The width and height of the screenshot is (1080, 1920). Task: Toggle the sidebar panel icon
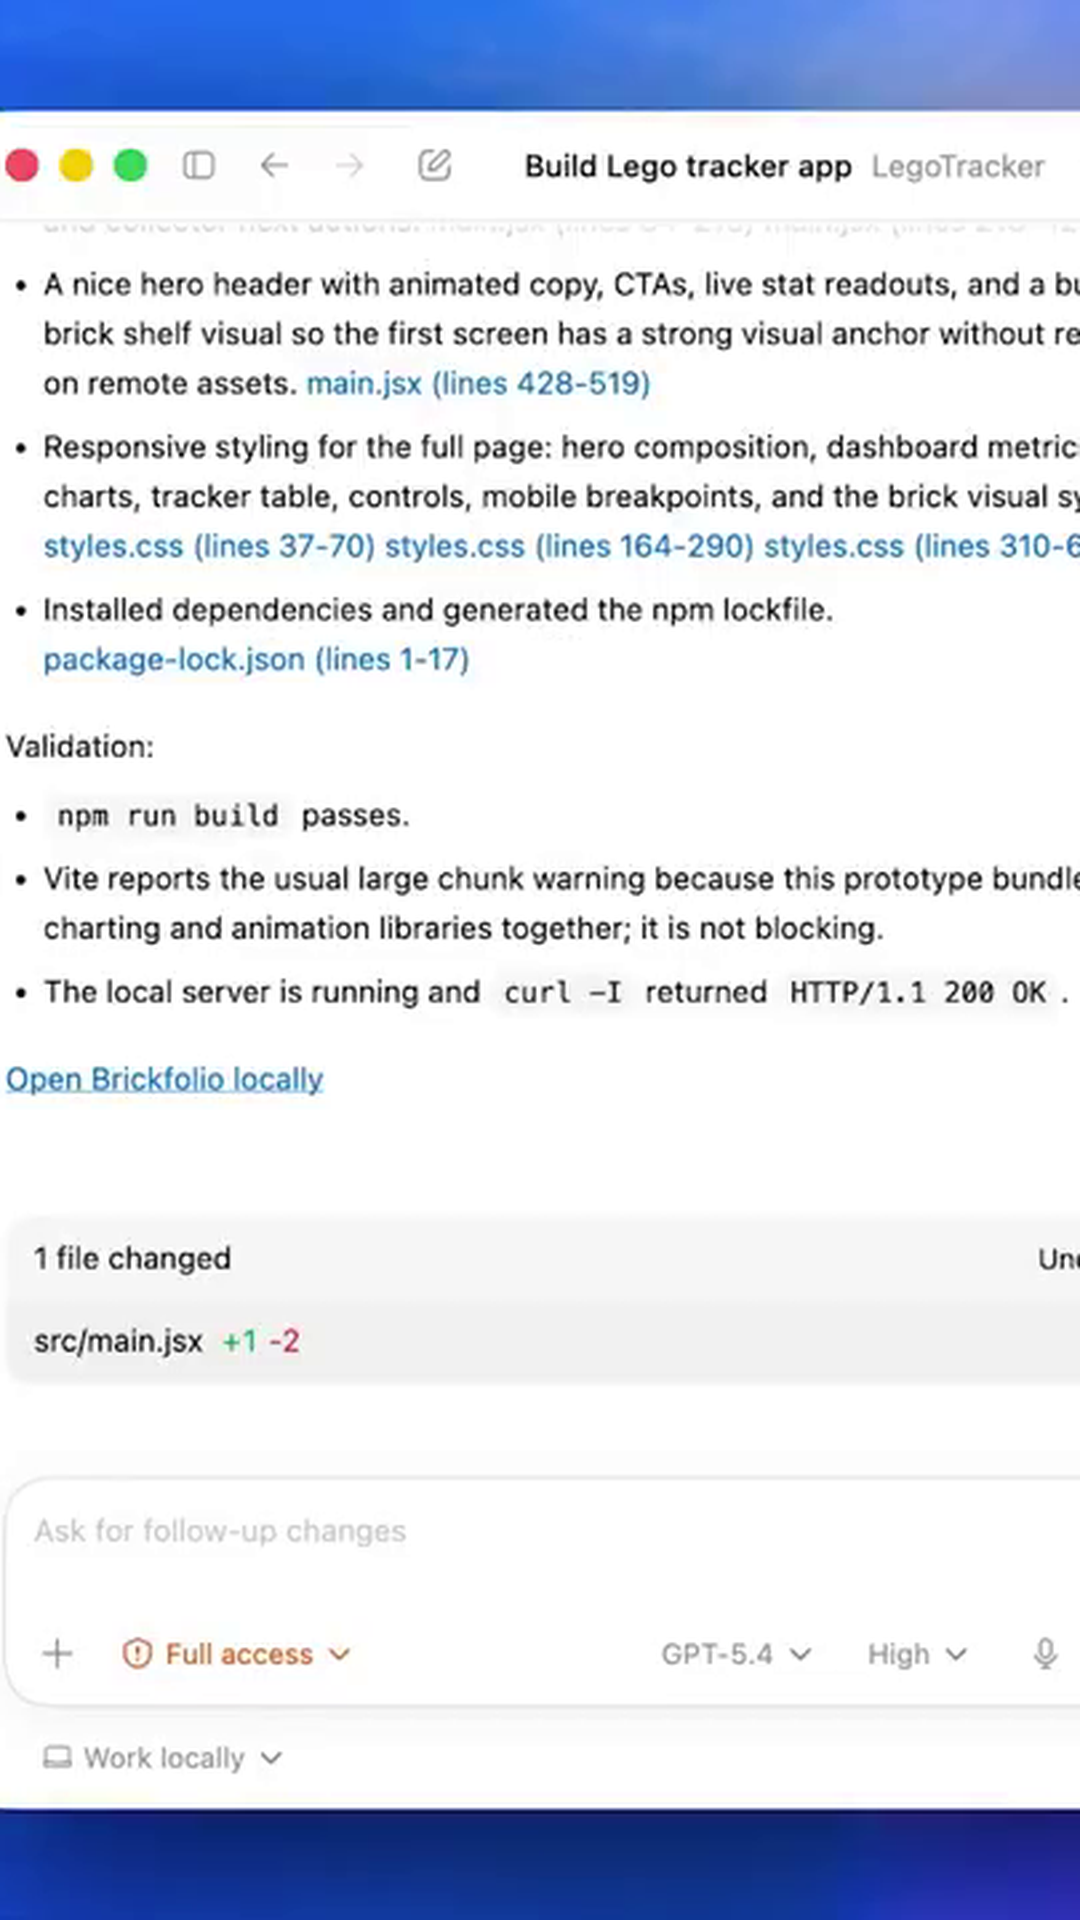(x=199, y=166)
